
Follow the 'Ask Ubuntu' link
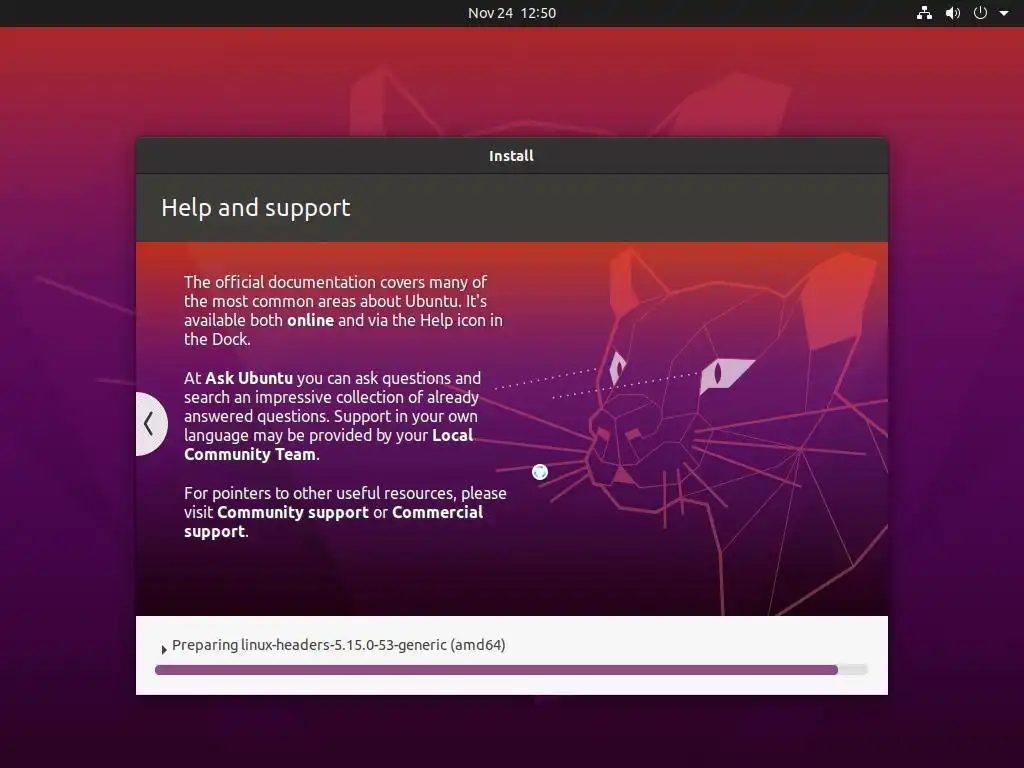coord(249,378)
